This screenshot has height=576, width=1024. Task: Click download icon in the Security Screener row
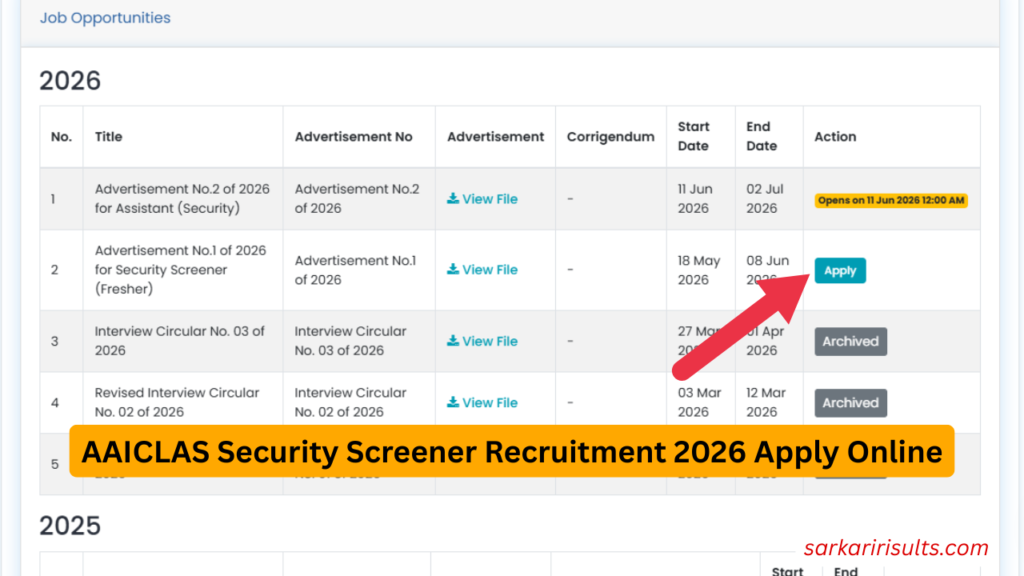point(453,268)
